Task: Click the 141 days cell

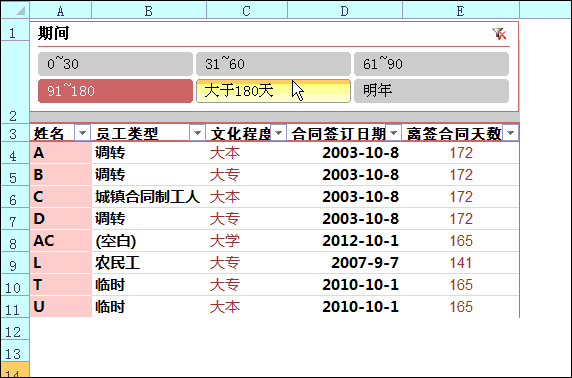Action: click(461, 263)
